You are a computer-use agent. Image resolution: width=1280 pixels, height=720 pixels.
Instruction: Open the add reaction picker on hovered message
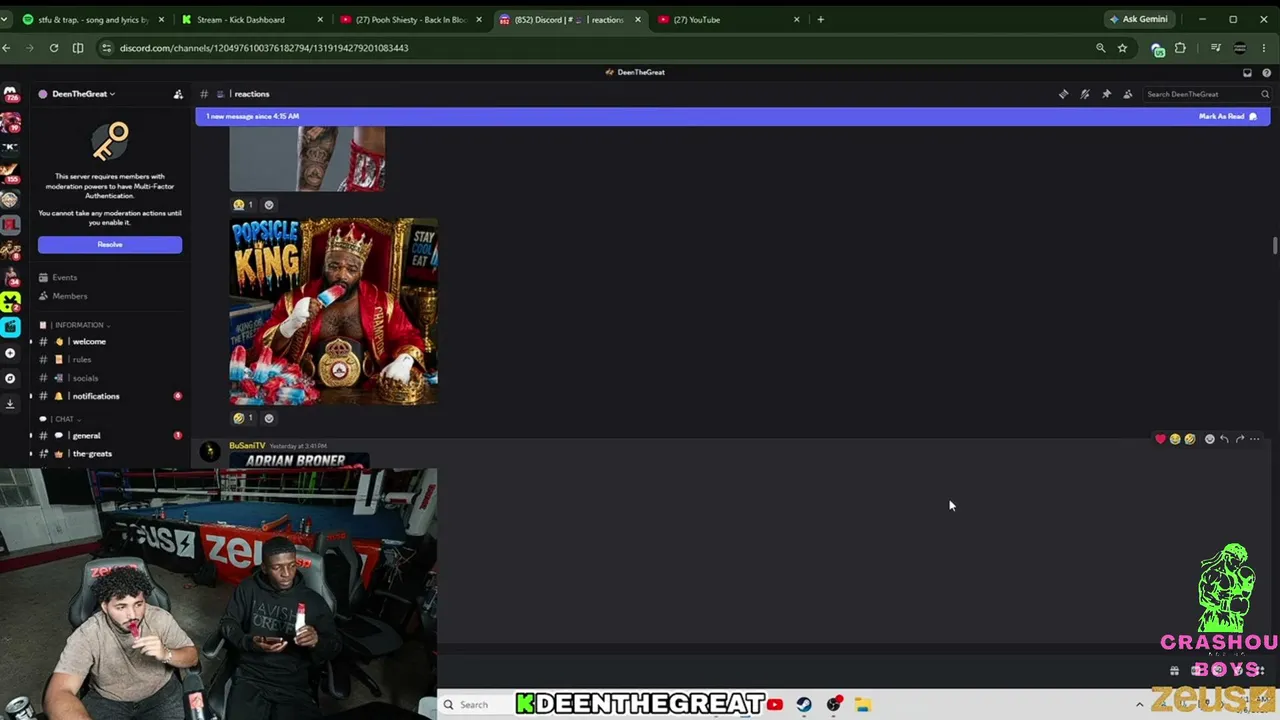click(x=1209, y=439)
